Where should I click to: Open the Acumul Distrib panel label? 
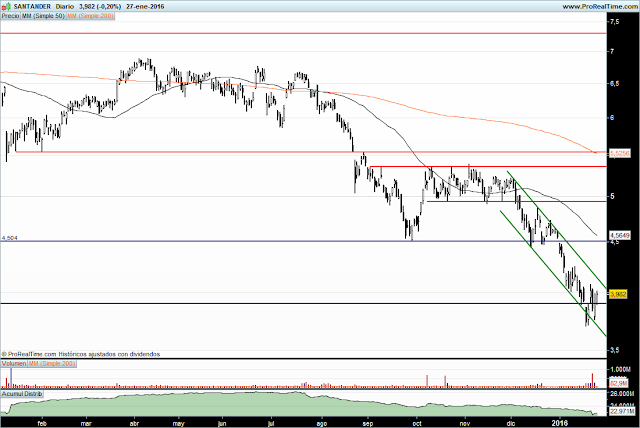[22, 394]
